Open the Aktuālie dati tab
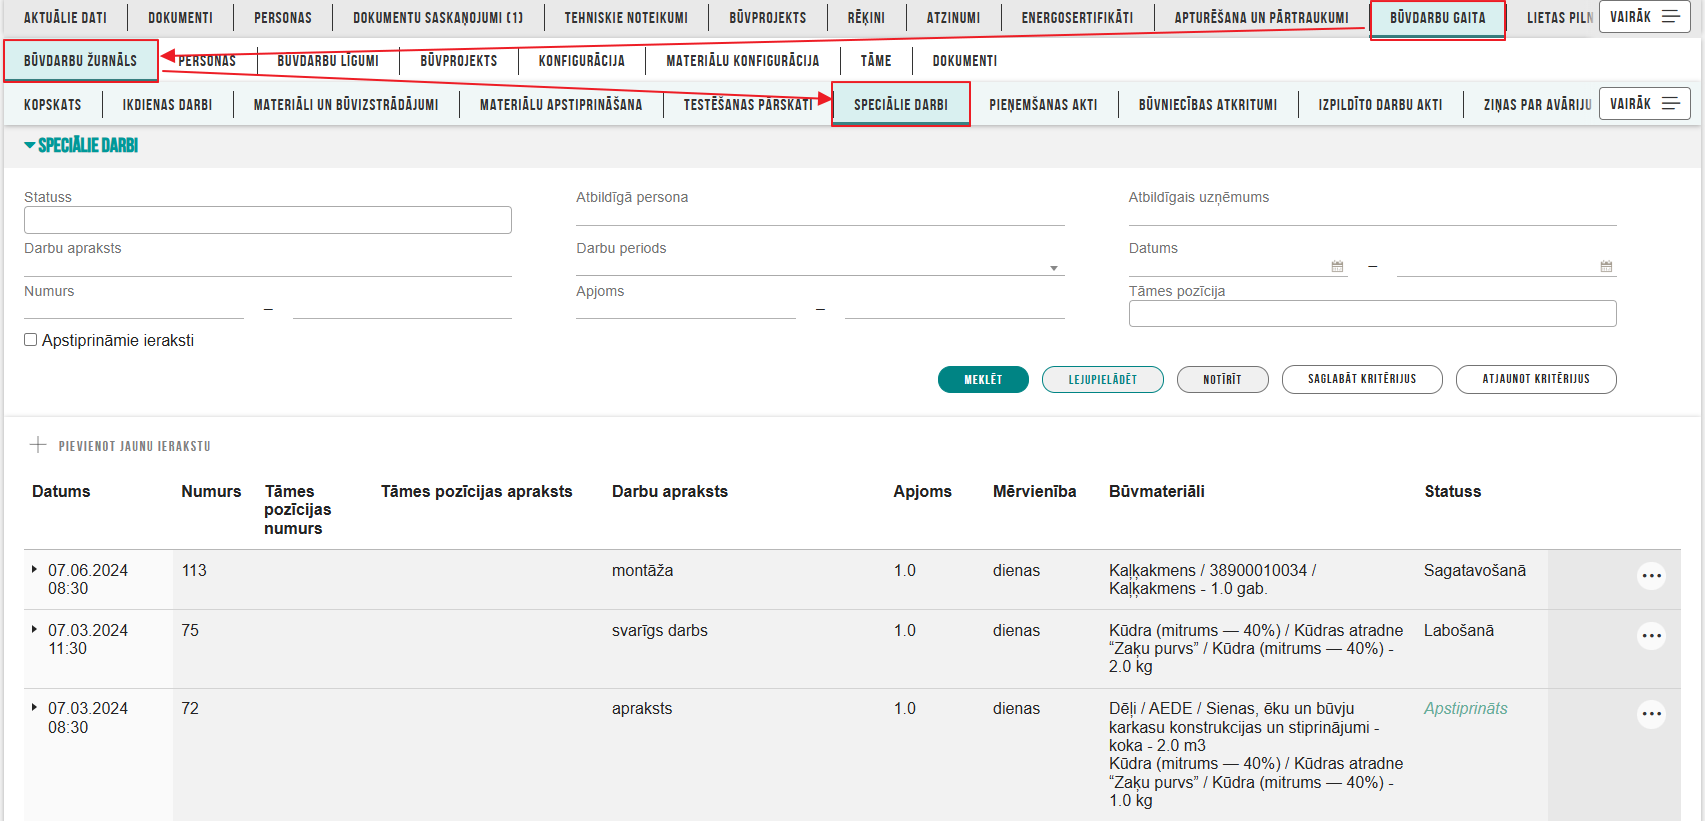 [65, 18]
